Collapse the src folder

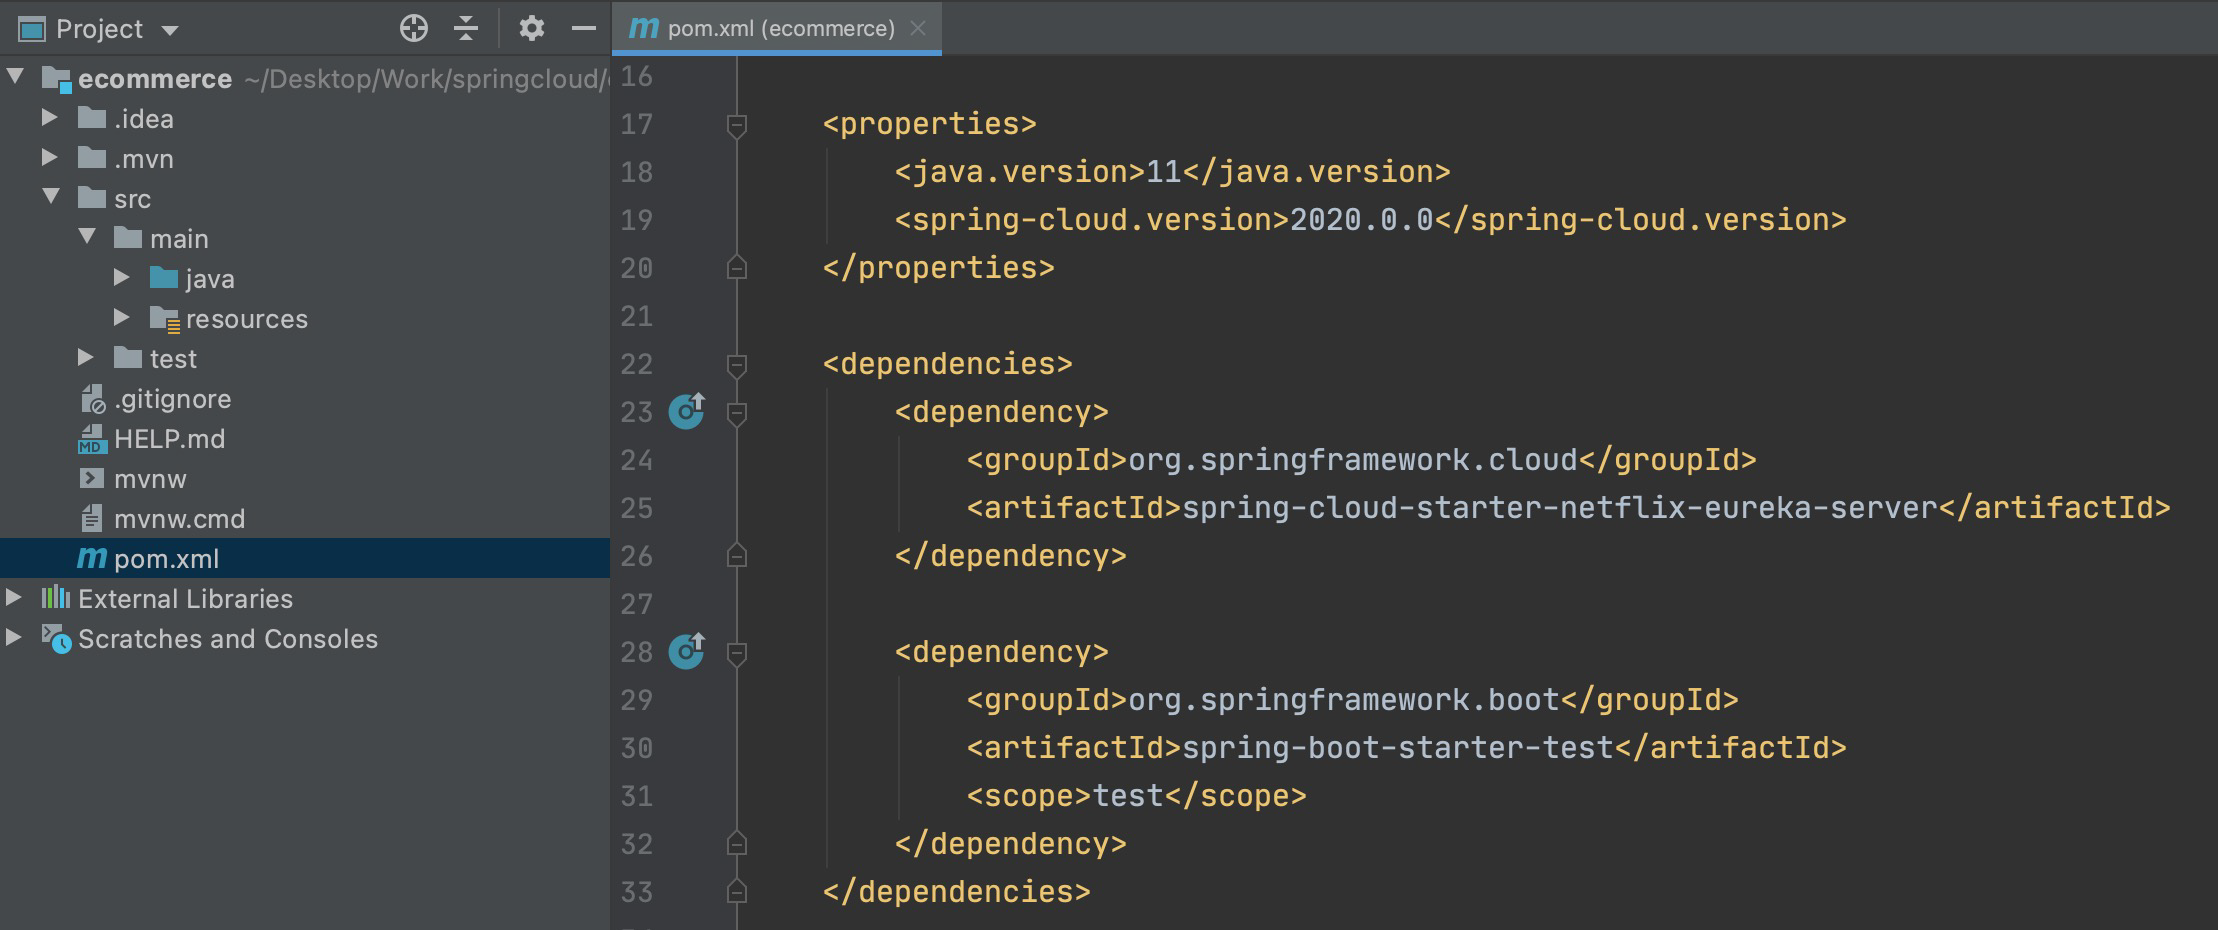coord(51,197)
